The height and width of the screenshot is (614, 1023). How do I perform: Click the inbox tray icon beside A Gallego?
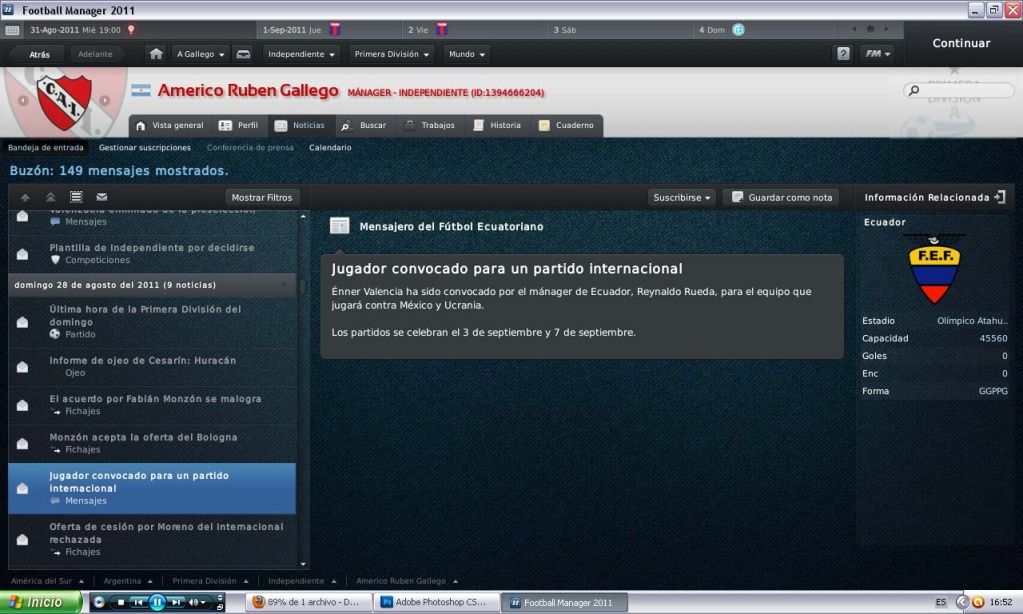[x=243, y=54]
